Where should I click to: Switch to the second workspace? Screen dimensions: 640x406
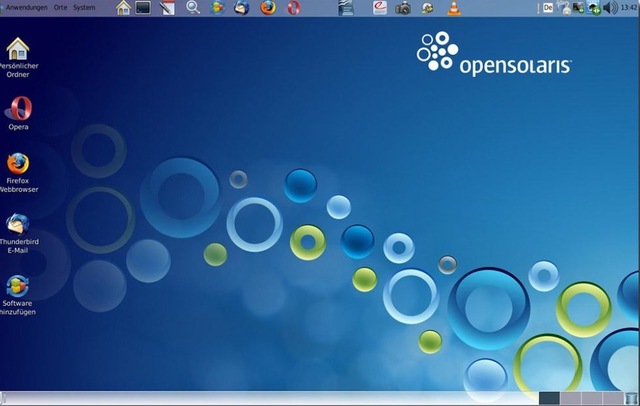570,398
